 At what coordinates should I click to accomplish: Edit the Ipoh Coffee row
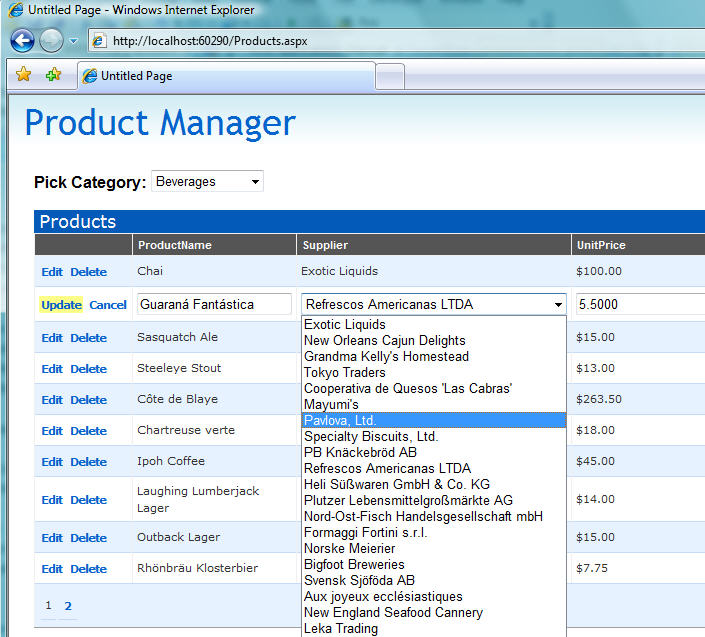click(x=52, y=462)
